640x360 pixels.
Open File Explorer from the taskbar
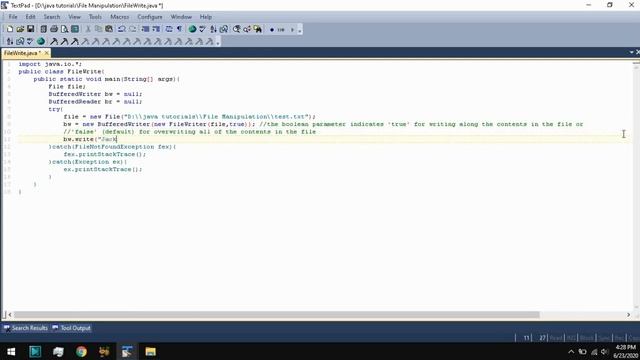(x=151, y=351)
